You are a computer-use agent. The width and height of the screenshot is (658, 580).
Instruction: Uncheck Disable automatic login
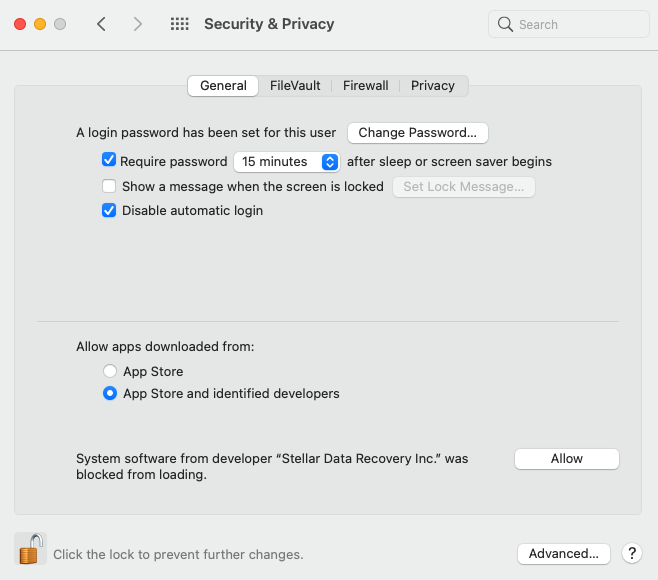pos(109,210)
